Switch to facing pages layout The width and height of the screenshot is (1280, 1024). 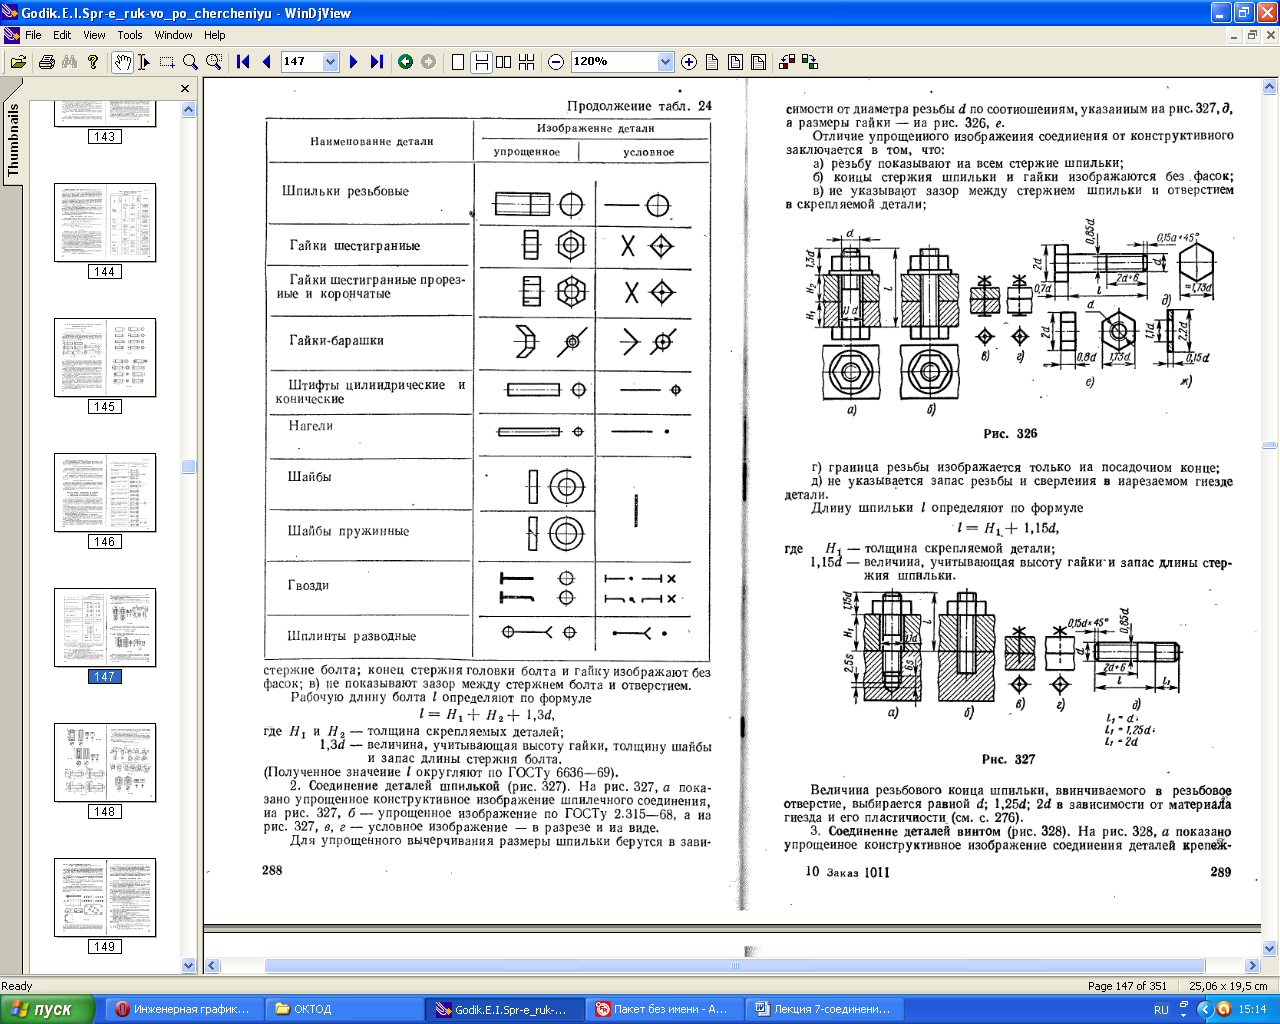(x=504, y=62)
